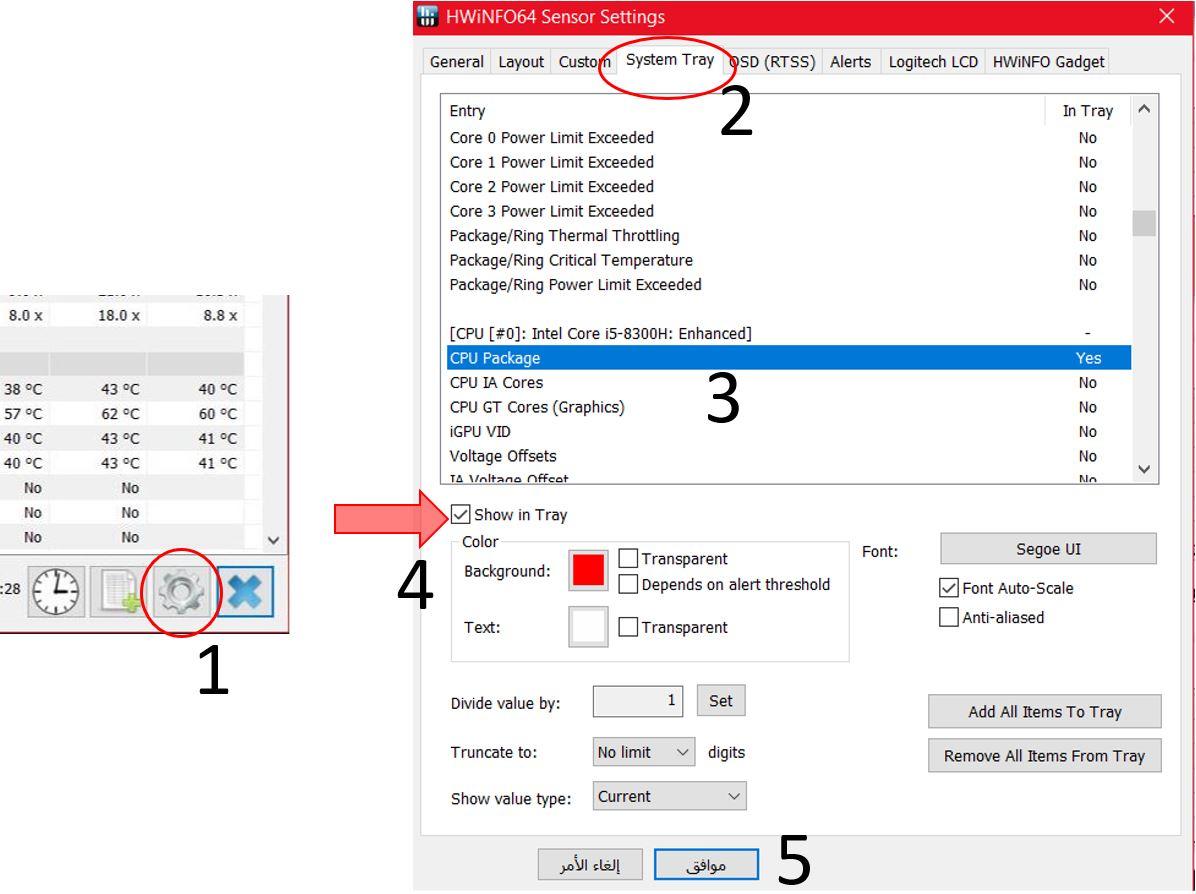Click the موافق (OK) button
This screenshot has height=894, width=1196.
(706, 865)
